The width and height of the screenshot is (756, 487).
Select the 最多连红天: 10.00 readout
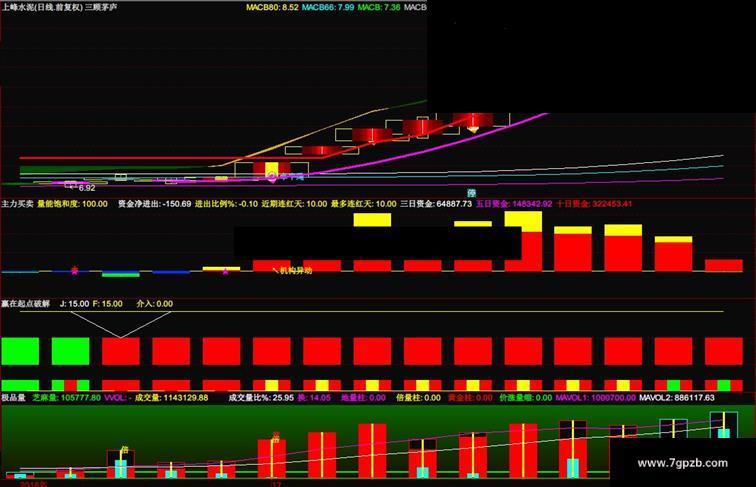[364, 204]
